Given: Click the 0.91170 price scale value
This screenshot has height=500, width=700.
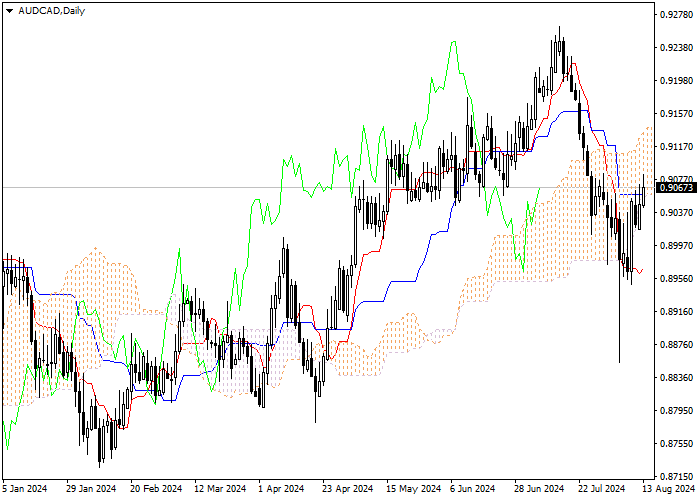Looking at the screenshot, I should click(677, 146).
